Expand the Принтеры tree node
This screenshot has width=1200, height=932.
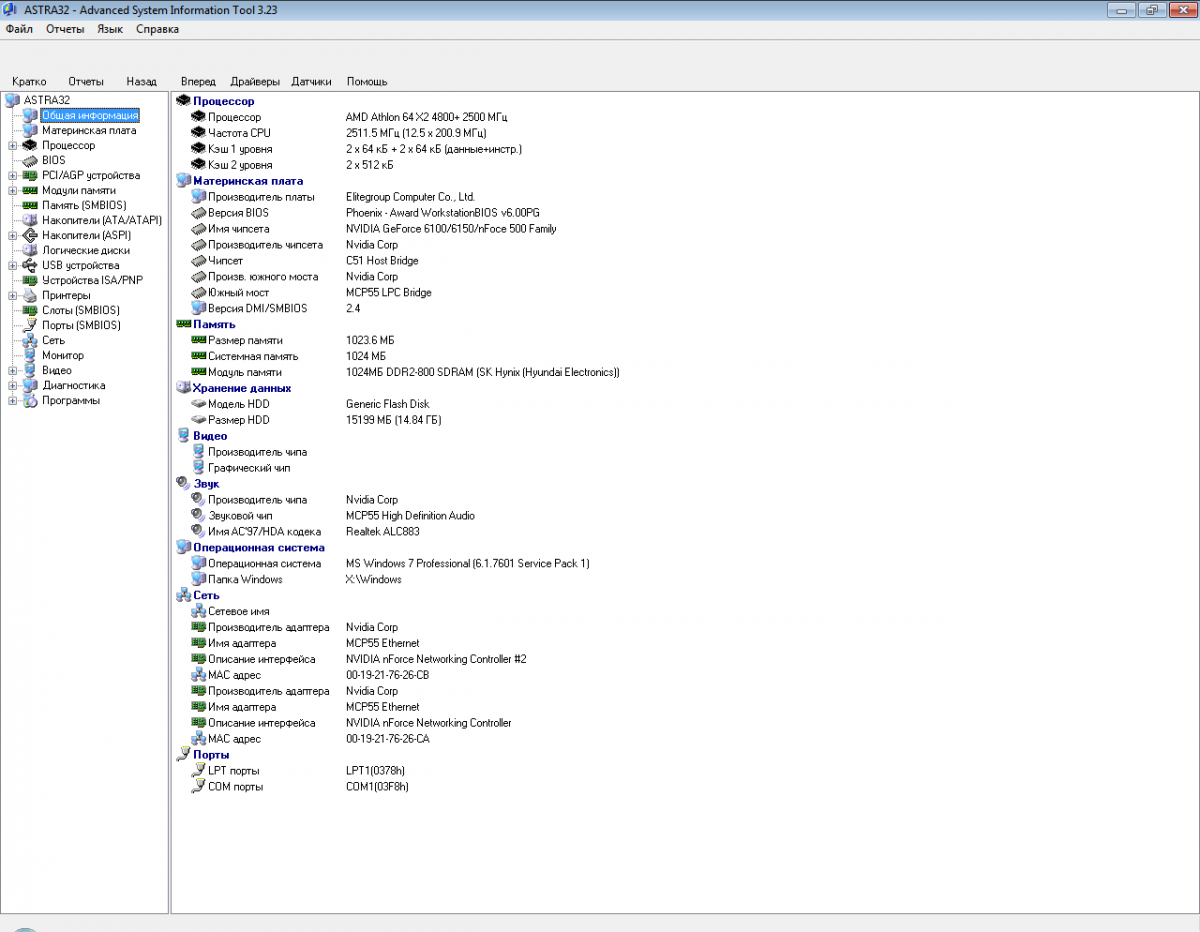[x=12, y=296]
